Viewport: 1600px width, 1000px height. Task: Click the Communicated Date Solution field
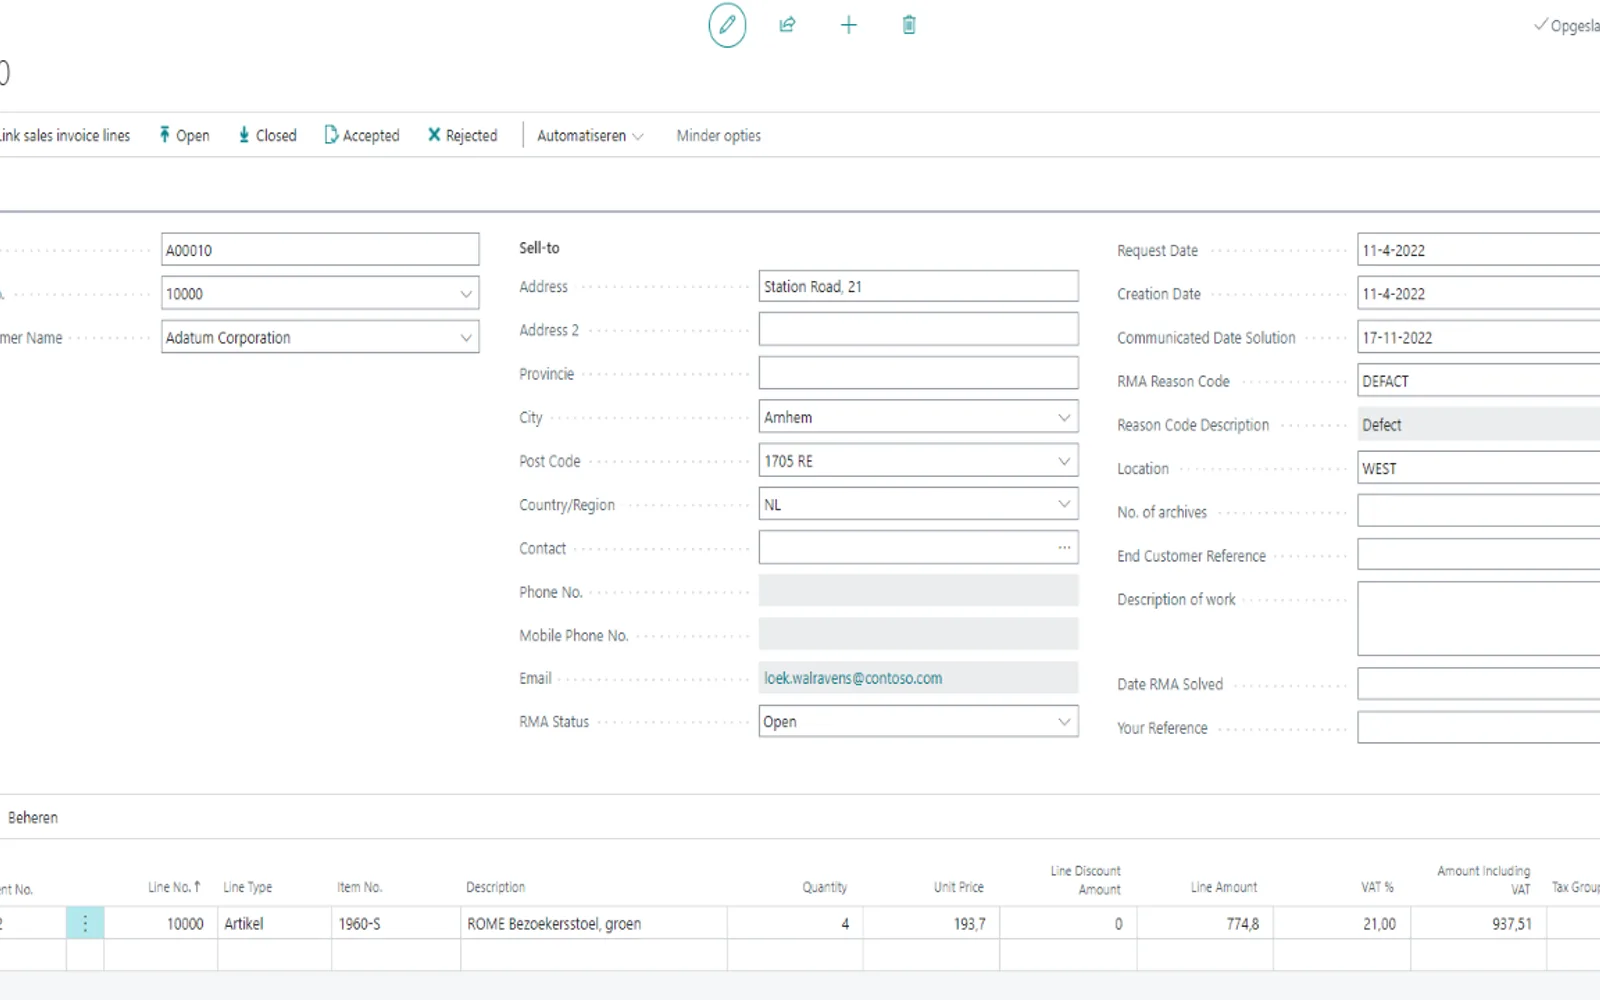click(x=1478, y=338)
